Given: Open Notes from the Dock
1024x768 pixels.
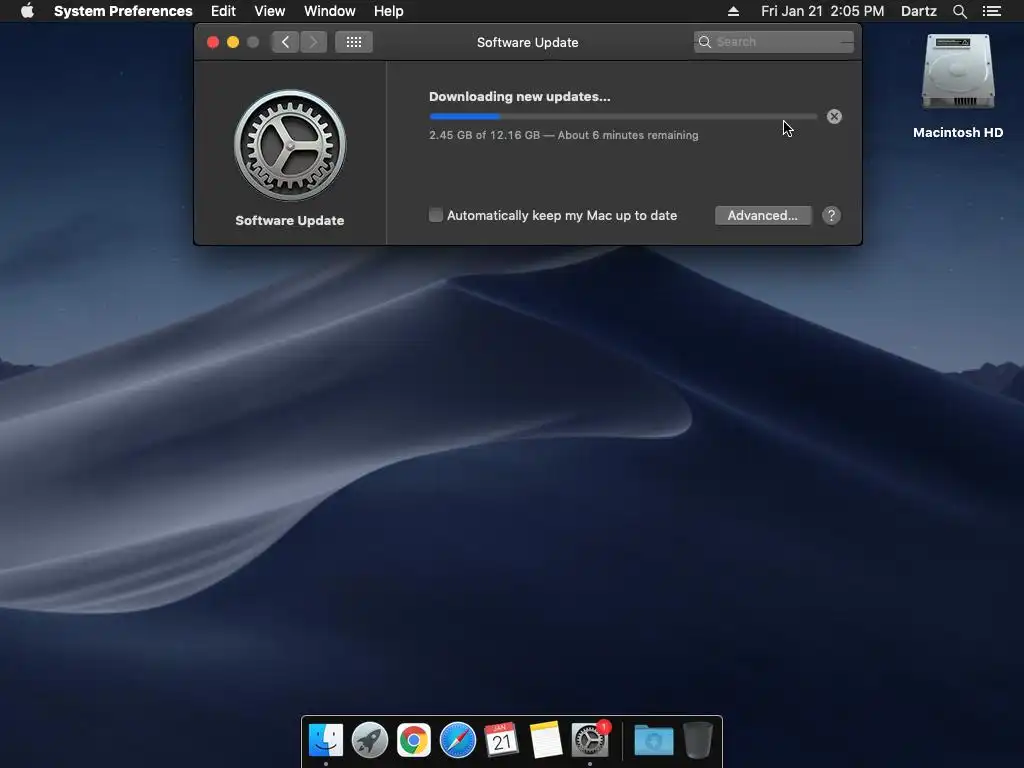Looking at the screenshot, I should tap(546, 740).
